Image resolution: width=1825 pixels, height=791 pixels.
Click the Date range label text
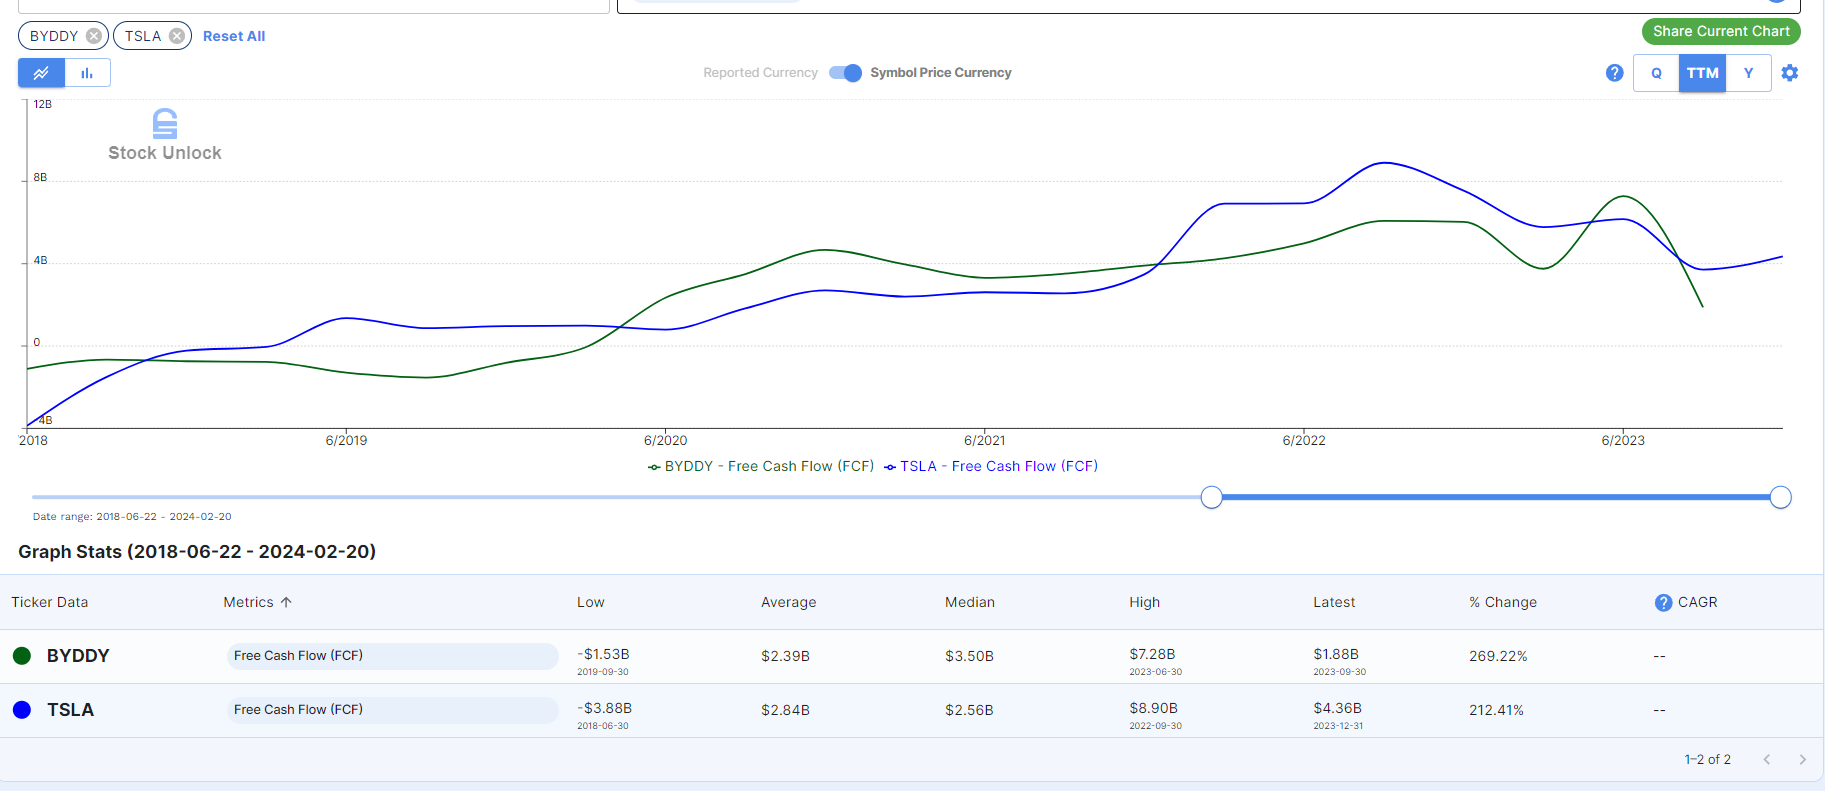click(x=132, y=517)
